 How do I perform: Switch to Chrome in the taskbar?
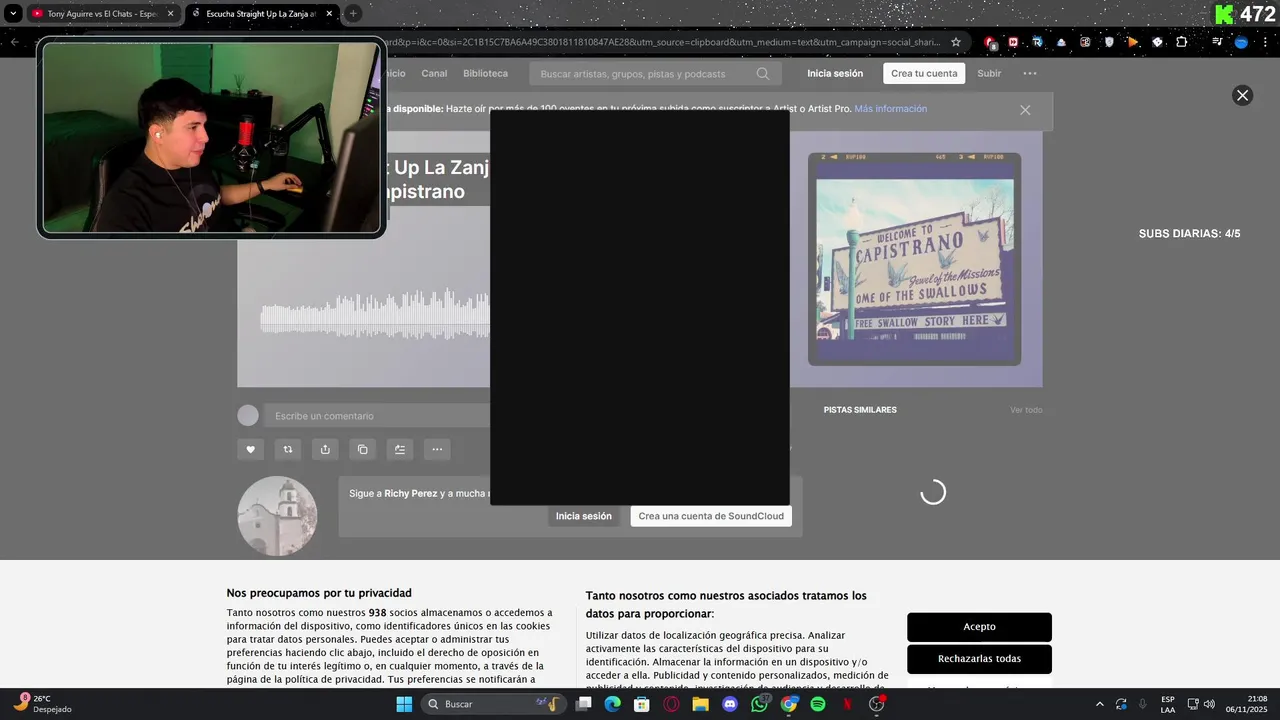[789, 704]
